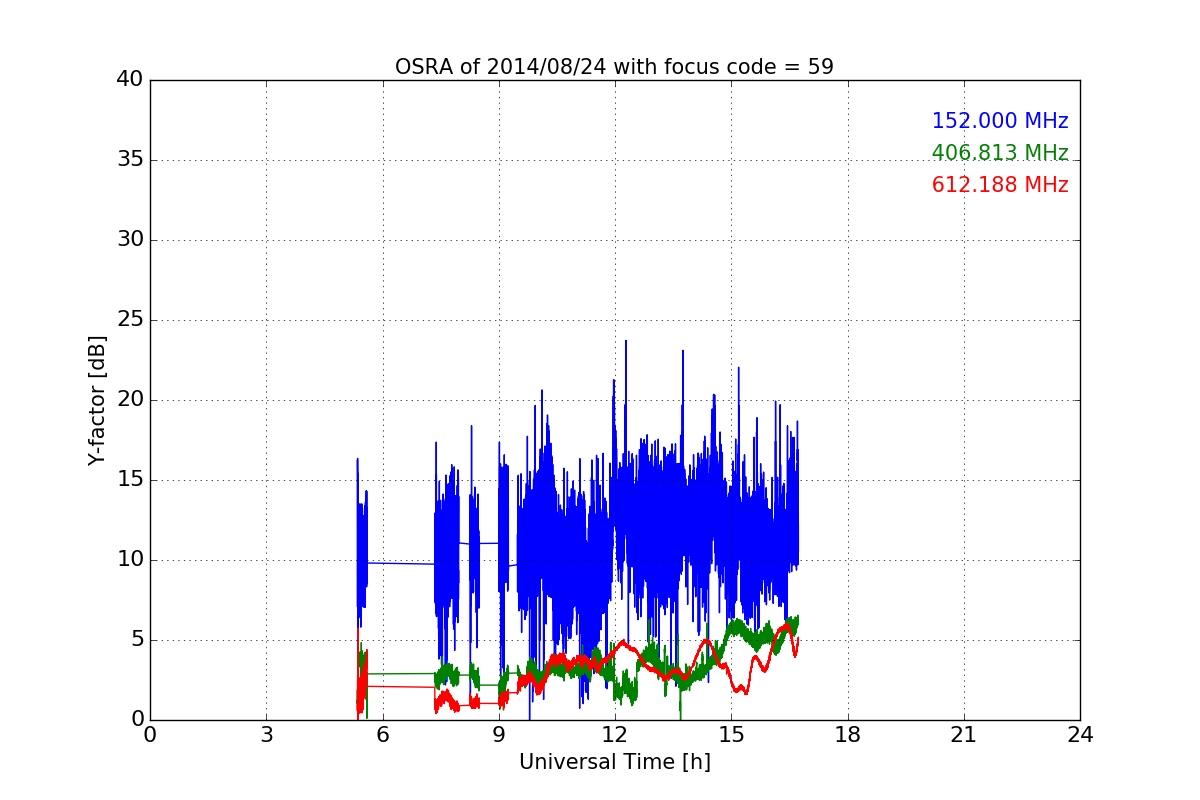Click the y-axis tick label 25
This screenshot has width=1200, height=800.
click(130, 320)
